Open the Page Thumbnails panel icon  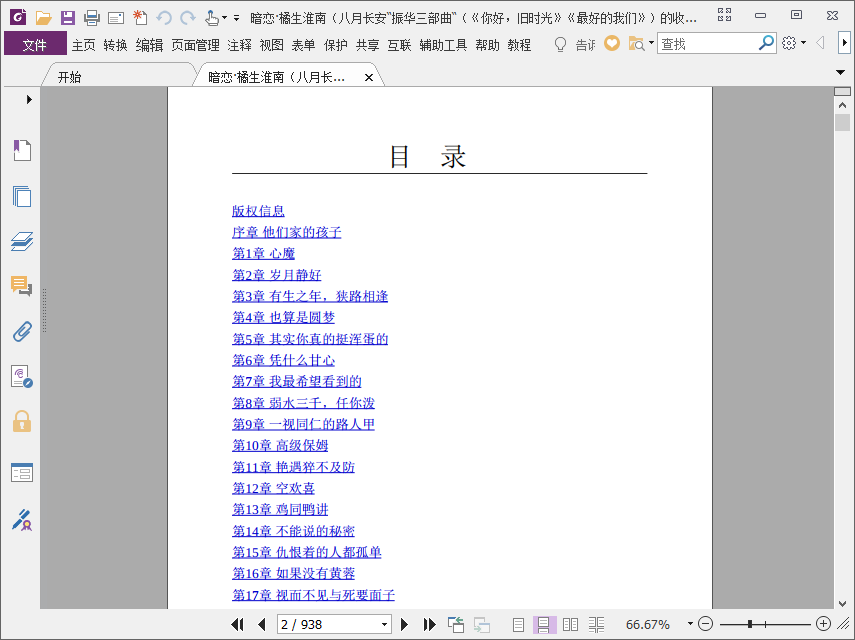[x=22, y=196]
